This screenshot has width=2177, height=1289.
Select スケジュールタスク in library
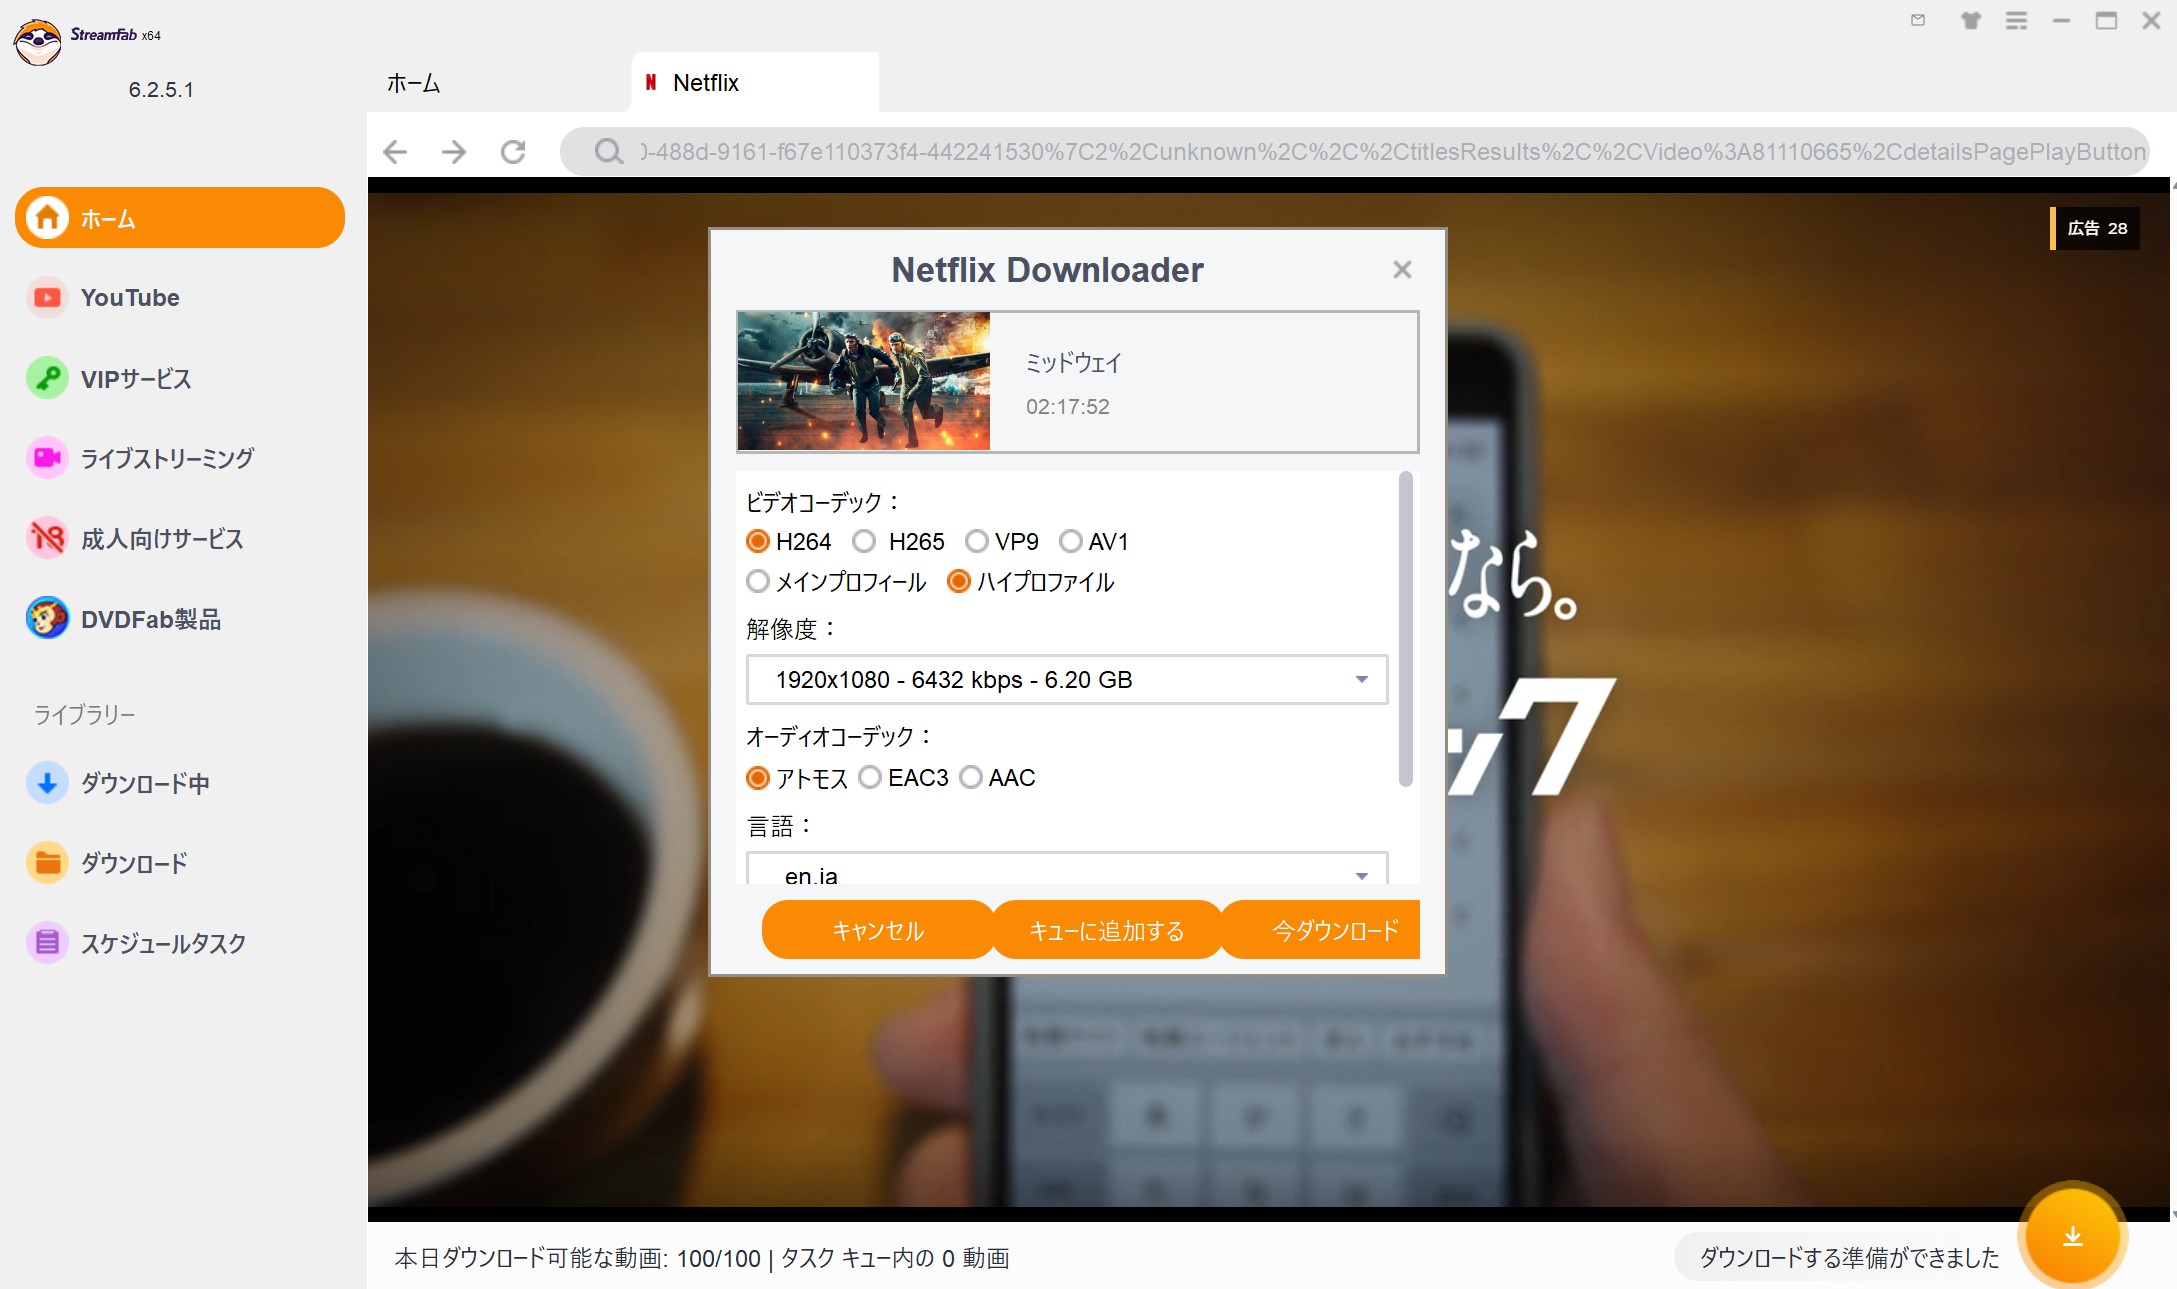pos(163,944)
